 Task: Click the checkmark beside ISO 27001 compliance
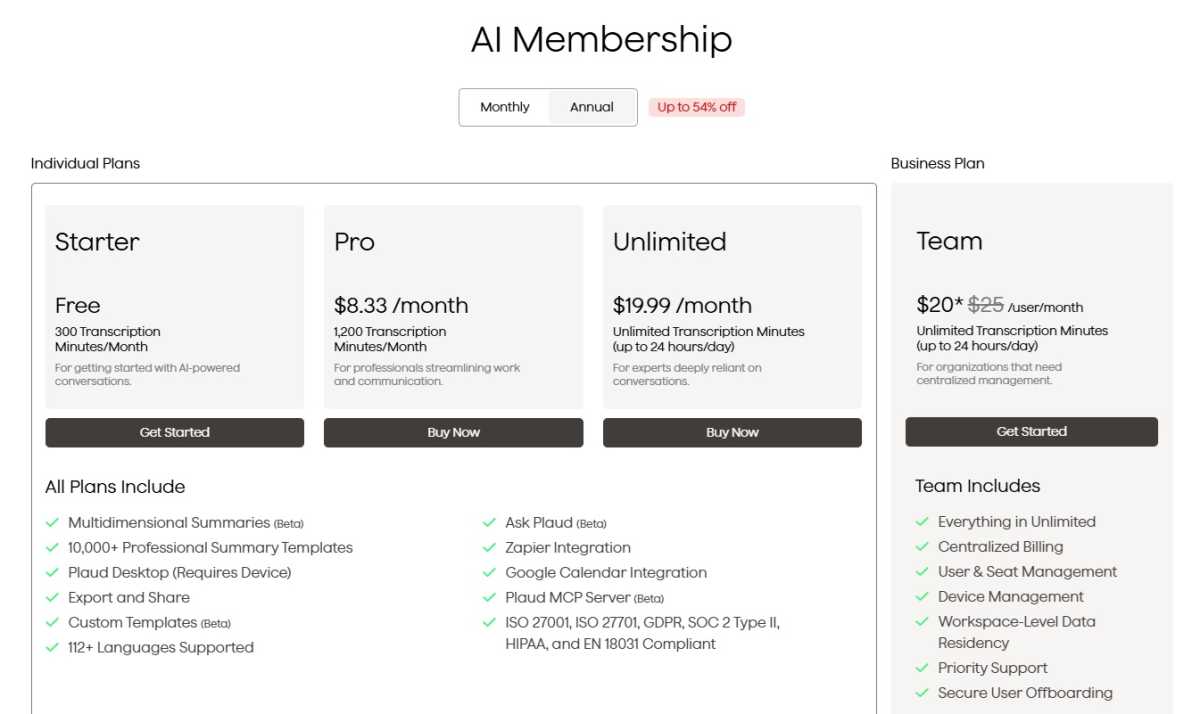(489, 622)
